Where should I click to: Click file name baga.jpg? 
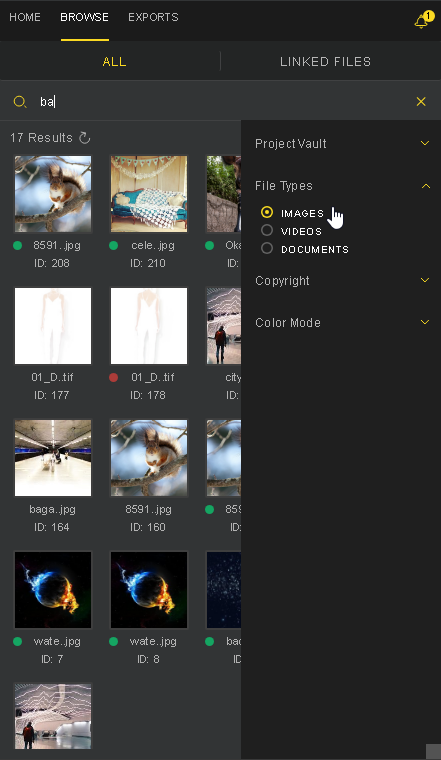coord(52,509)
